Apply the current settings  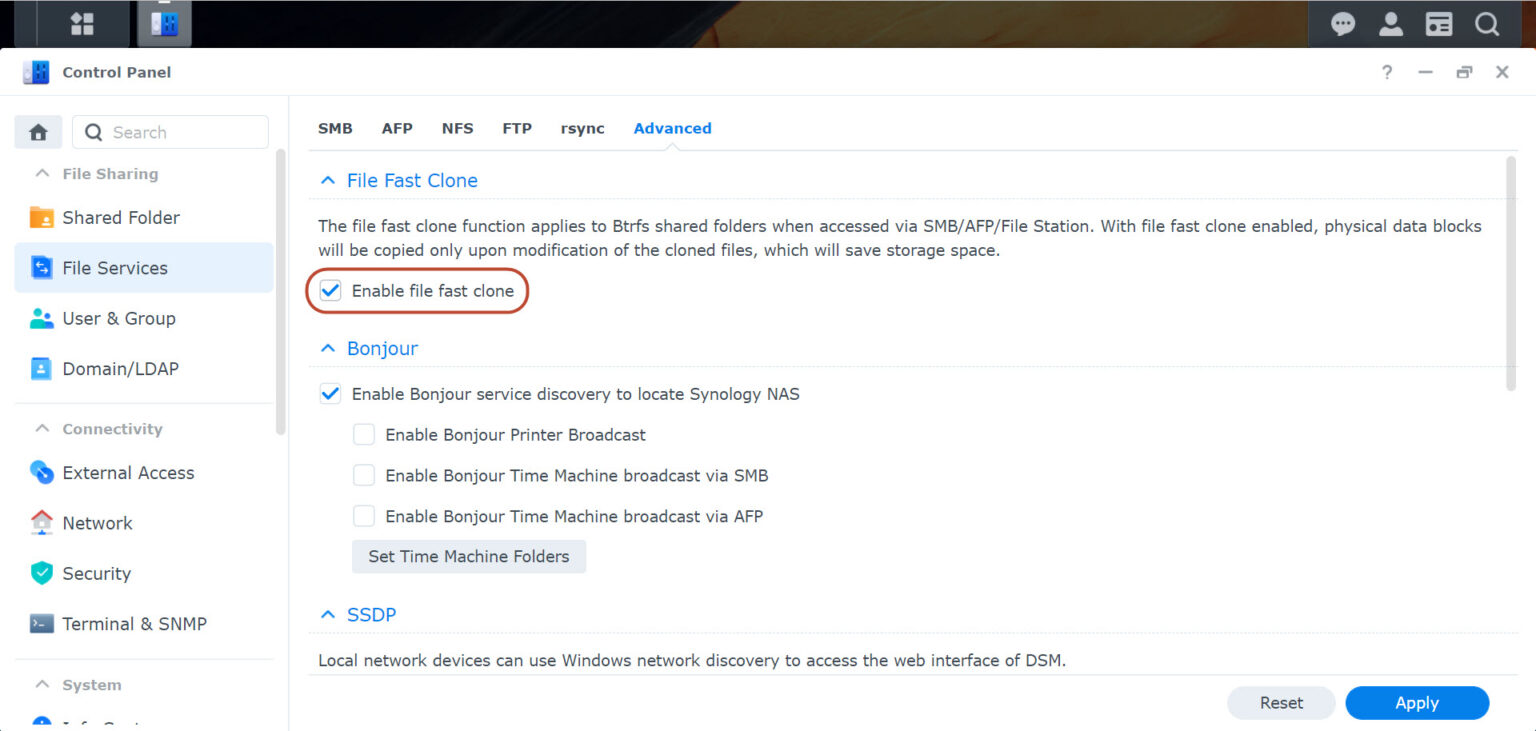(1417, 702)
